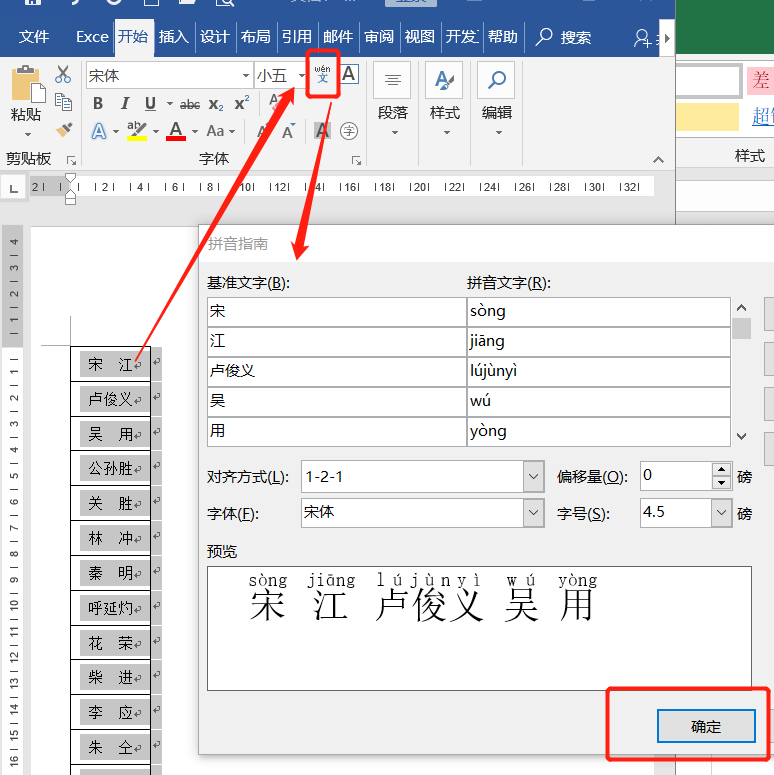Apply superscript formatting
The width and height of the screenshot is (774, 775).
[242, 103]
